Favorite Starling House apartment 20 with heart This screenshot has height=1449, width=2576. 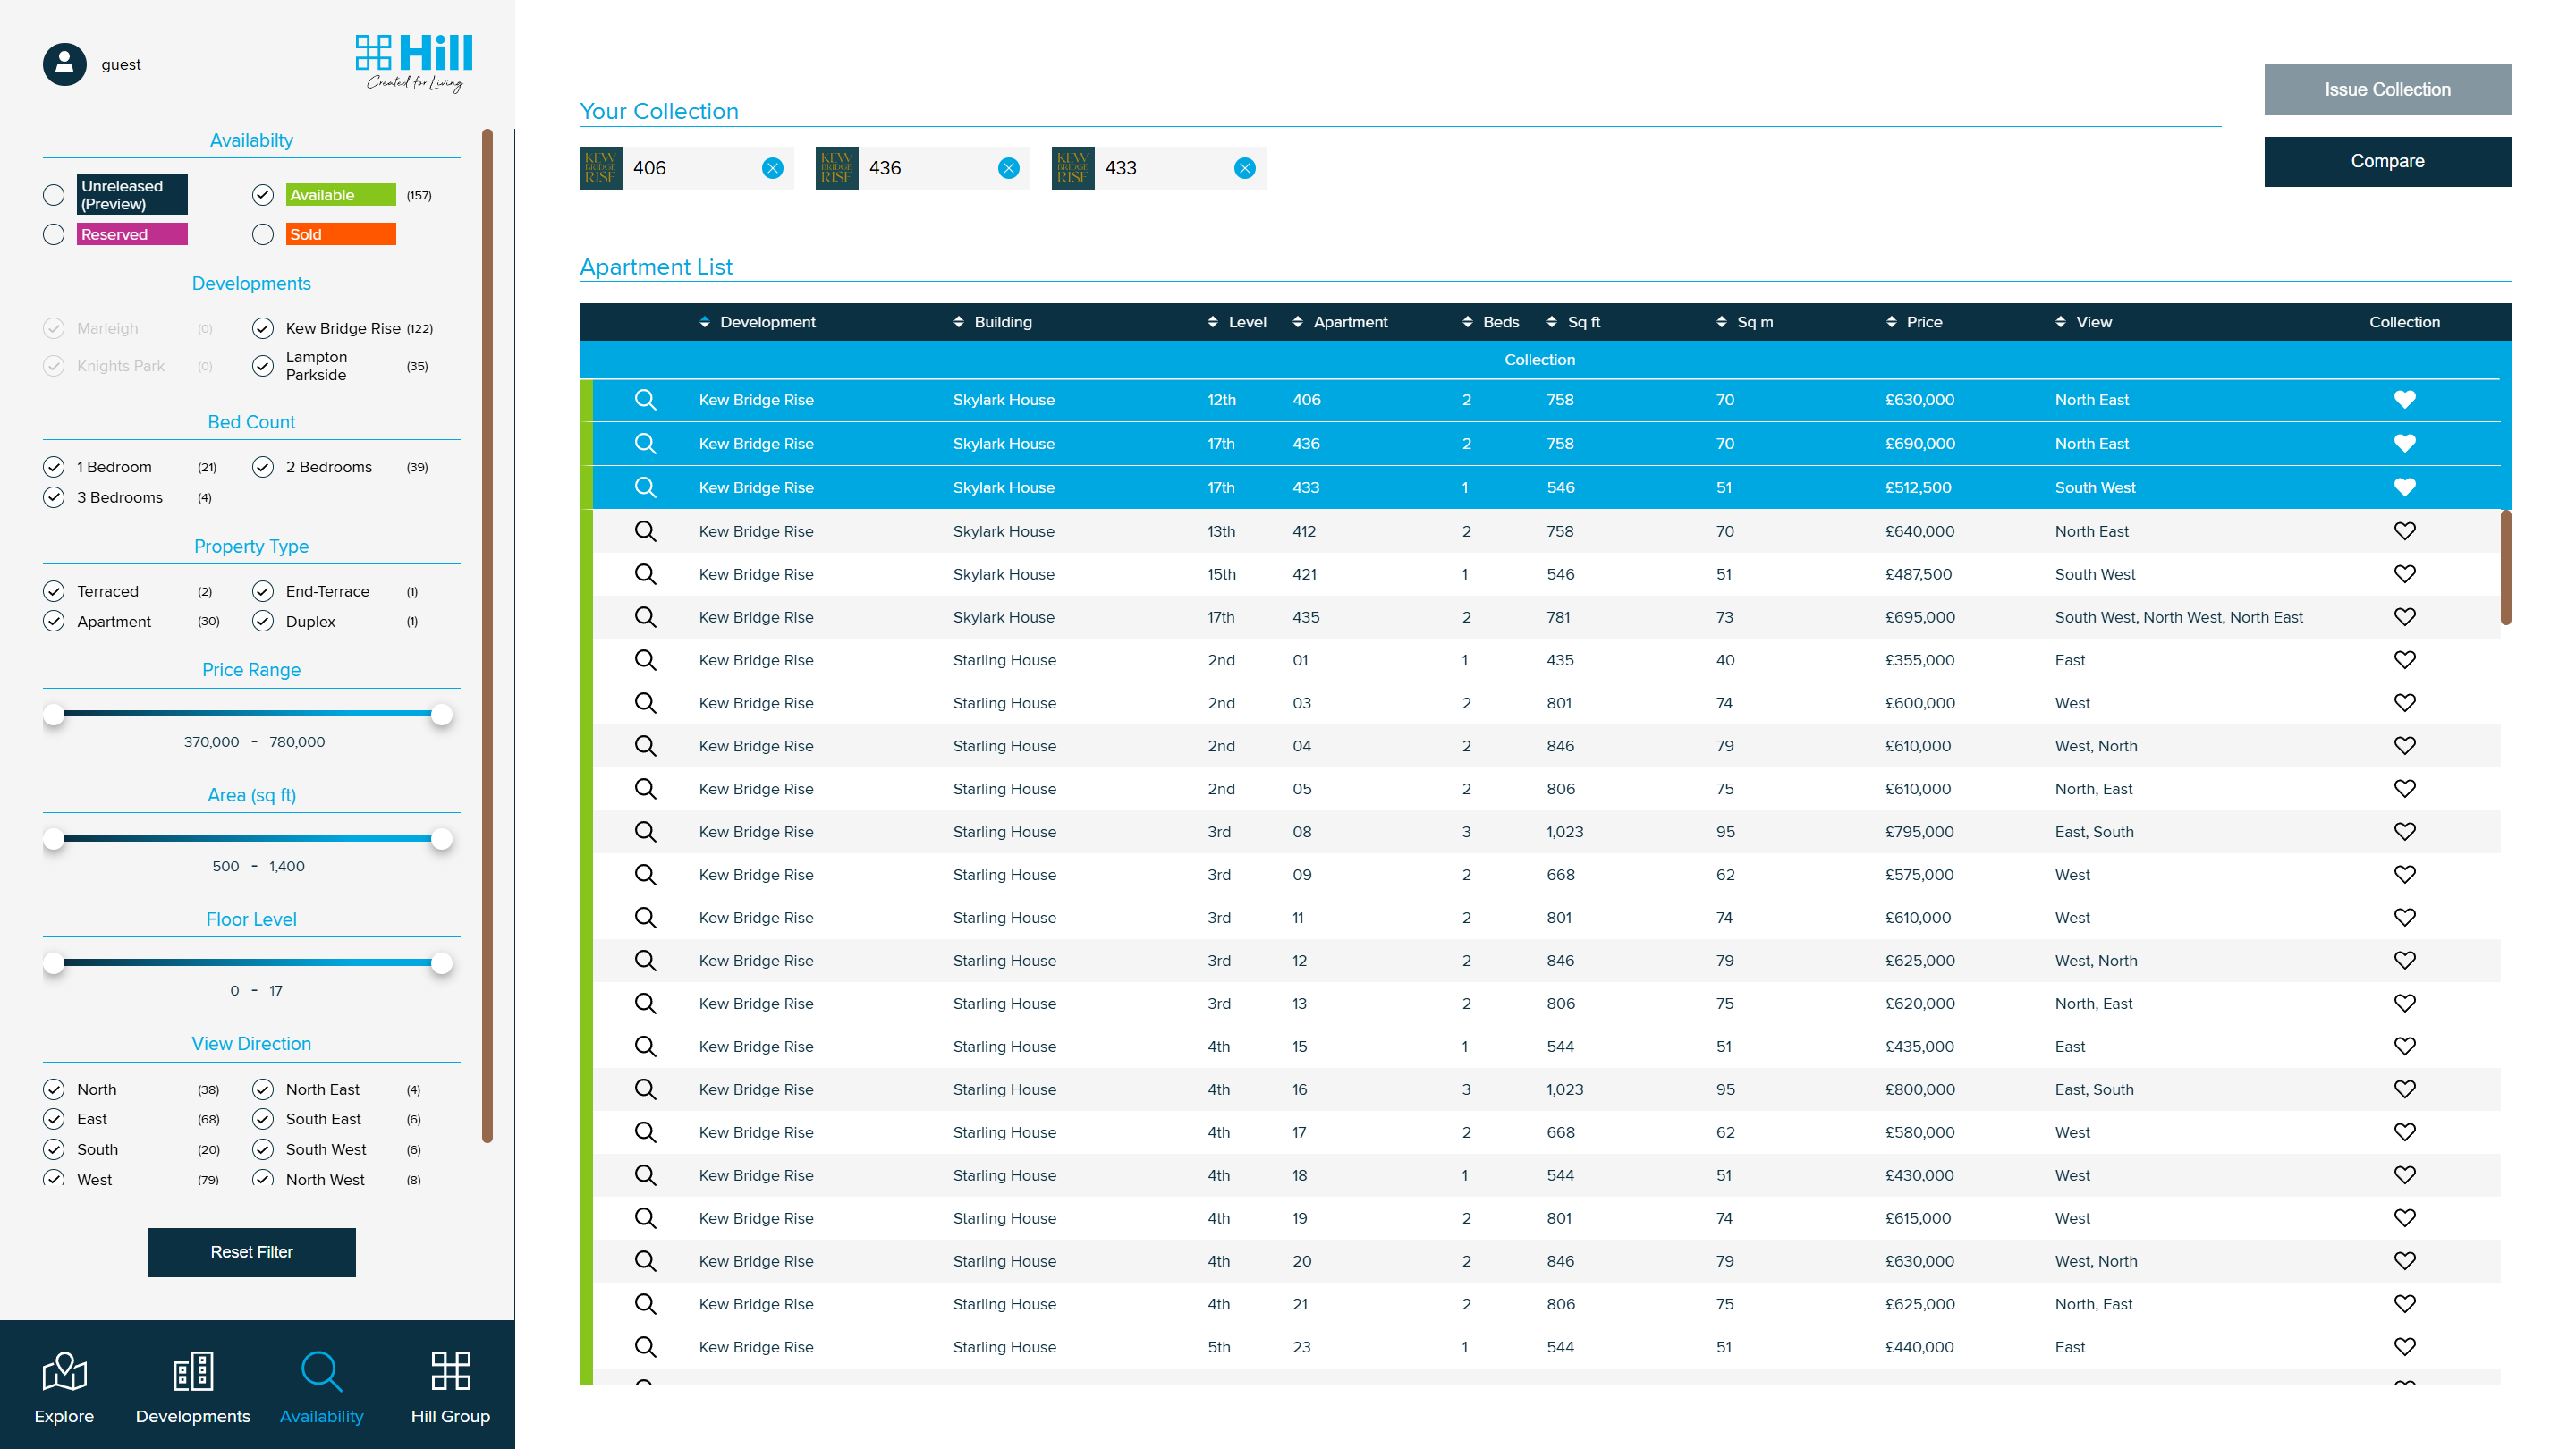(x=2404, y=1261)
